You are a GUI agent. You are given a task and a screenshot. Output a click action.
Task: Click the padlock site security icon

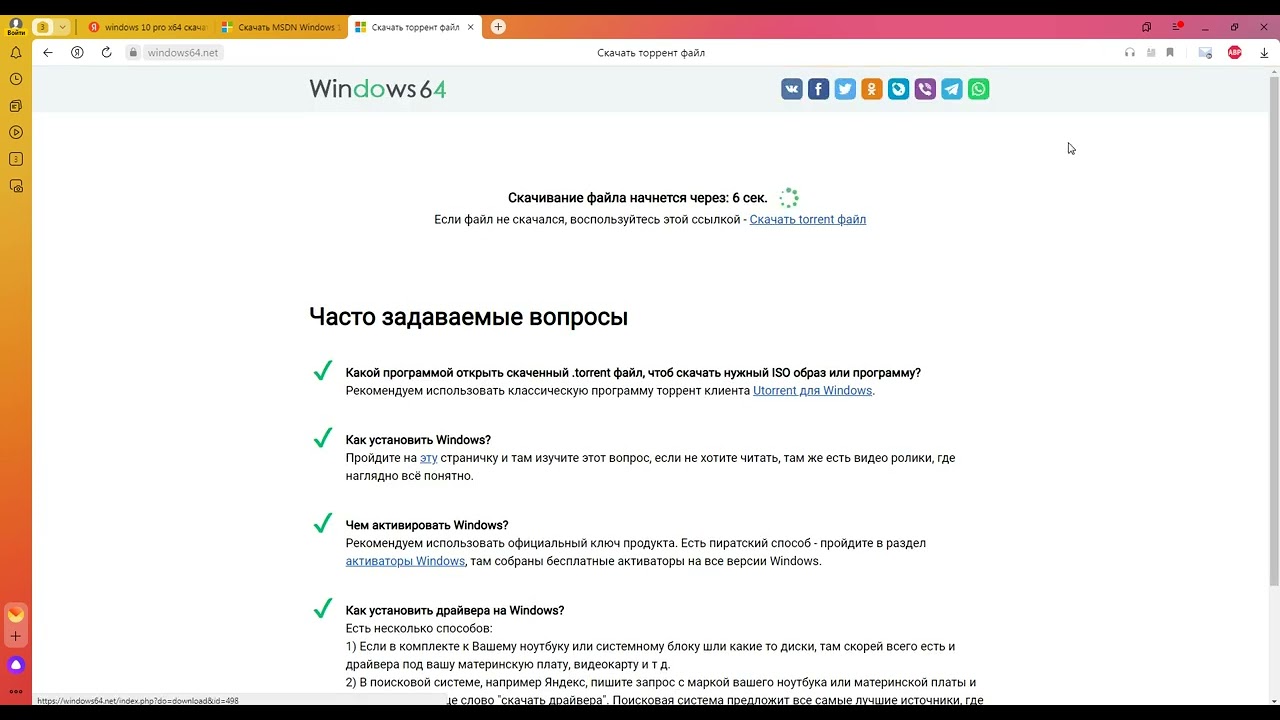pyautogui.click(x=132, y=53)
